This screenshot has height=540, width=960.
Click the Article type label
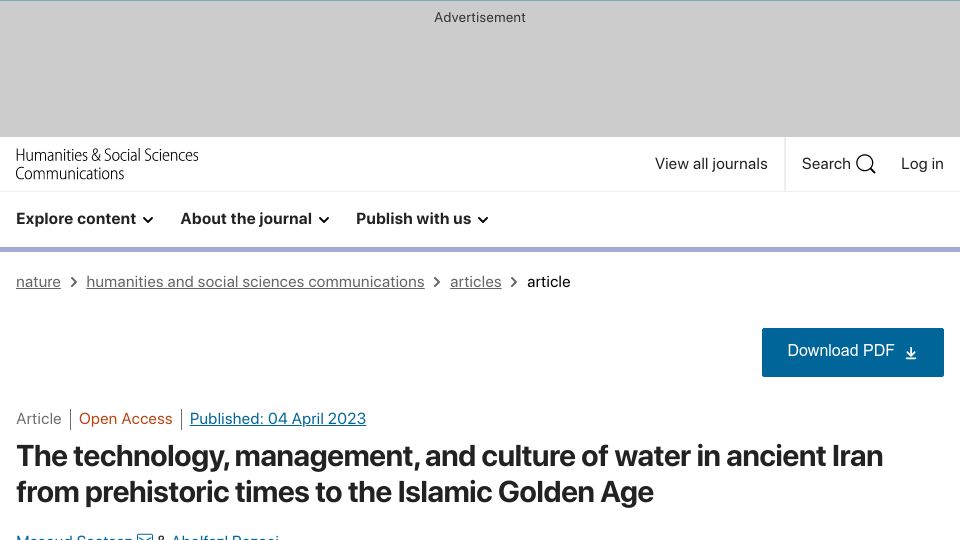coord(39,419)
